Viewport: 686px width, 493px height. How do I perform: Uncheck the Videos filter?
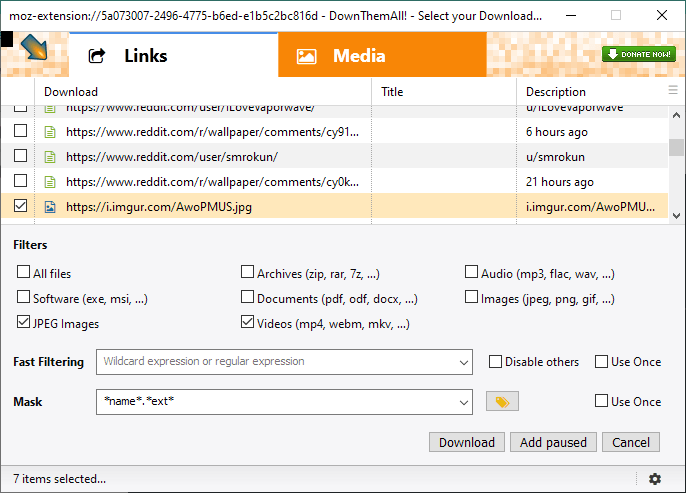pos(248,322)
